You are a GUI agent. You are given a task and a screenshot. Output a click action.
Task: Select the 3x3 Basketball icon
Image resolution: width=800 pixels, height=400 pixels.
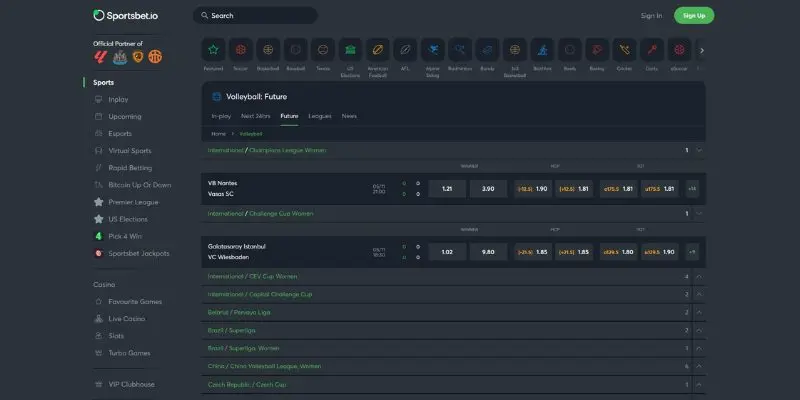(x=515, y=49)
